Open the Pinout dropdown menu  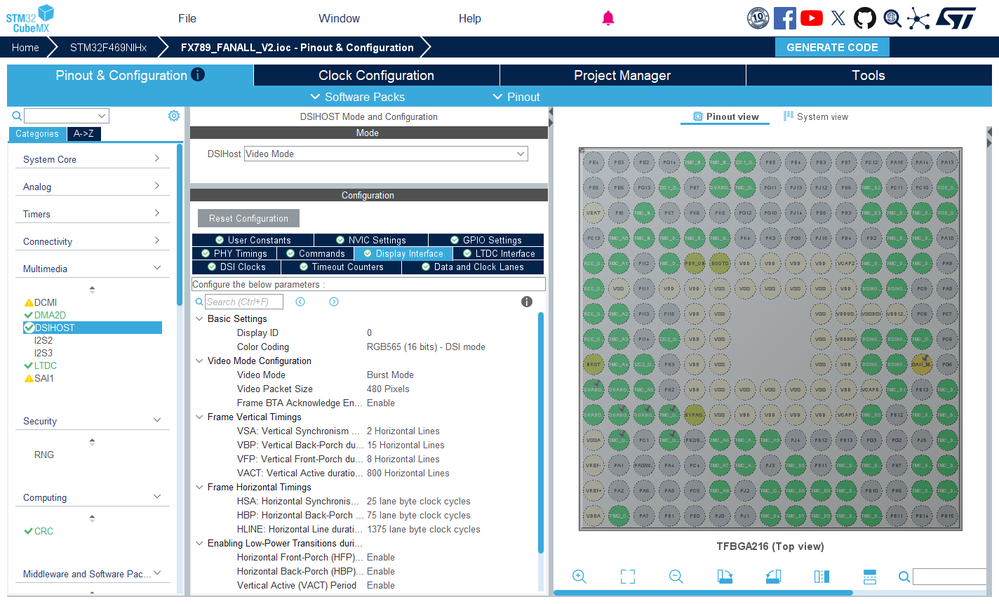pyautogui.click(x=516, y=97)
